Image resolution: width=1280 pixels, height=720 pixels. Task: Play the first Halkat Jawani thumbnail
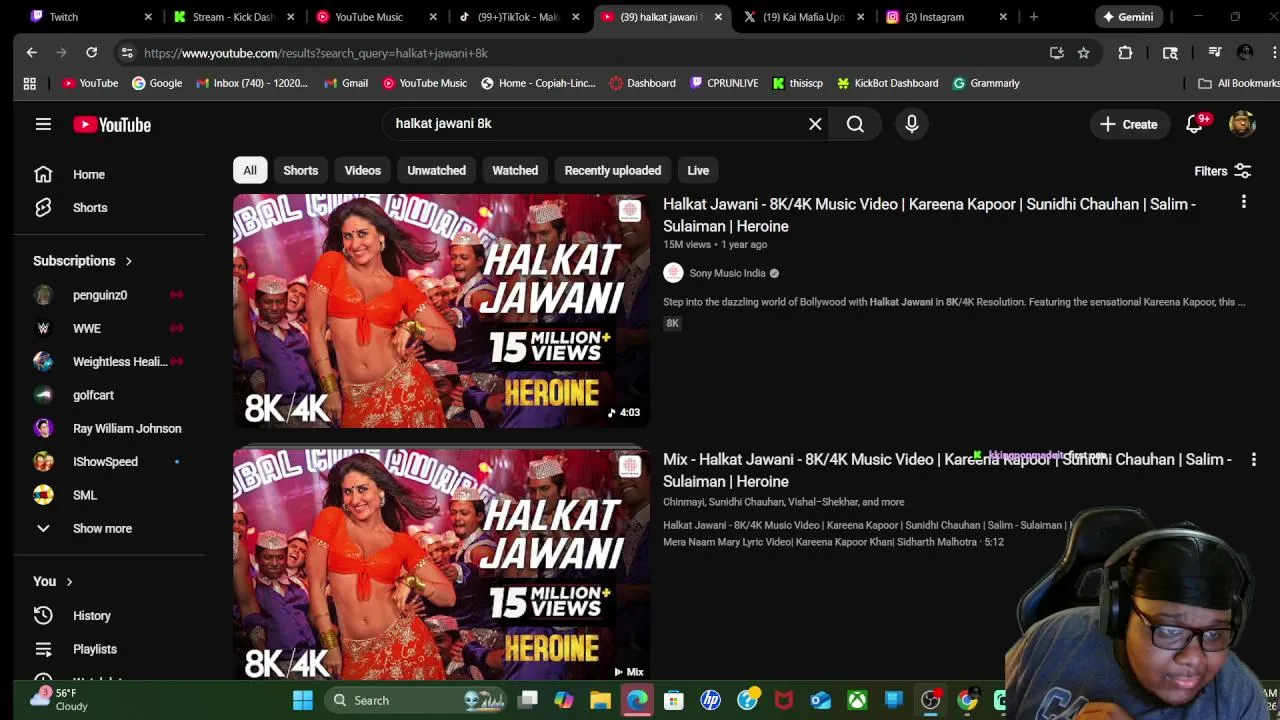pos(441,311)
